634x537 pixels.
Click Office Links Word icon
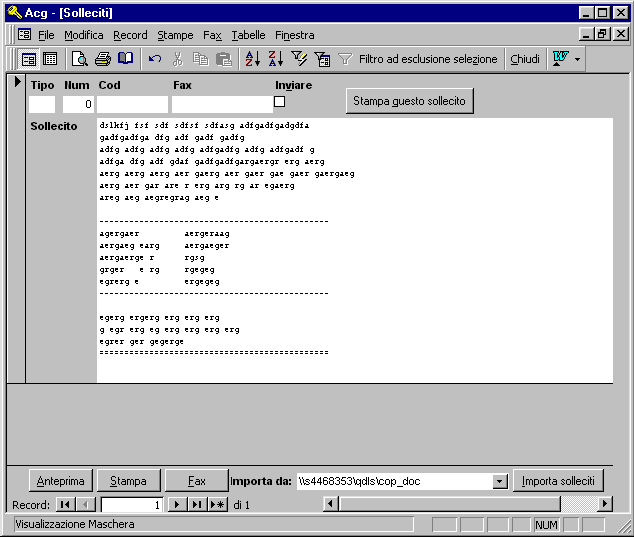click(560, 59)
